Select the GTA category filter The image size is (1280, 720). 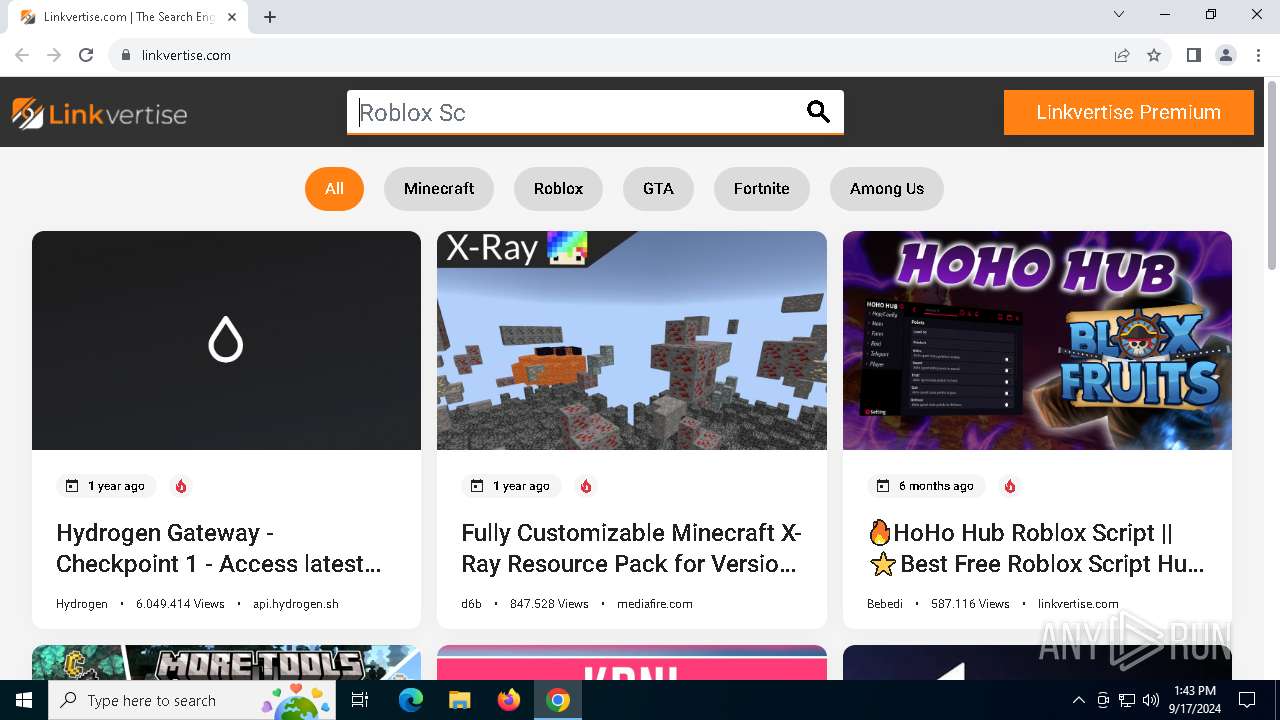658,188
